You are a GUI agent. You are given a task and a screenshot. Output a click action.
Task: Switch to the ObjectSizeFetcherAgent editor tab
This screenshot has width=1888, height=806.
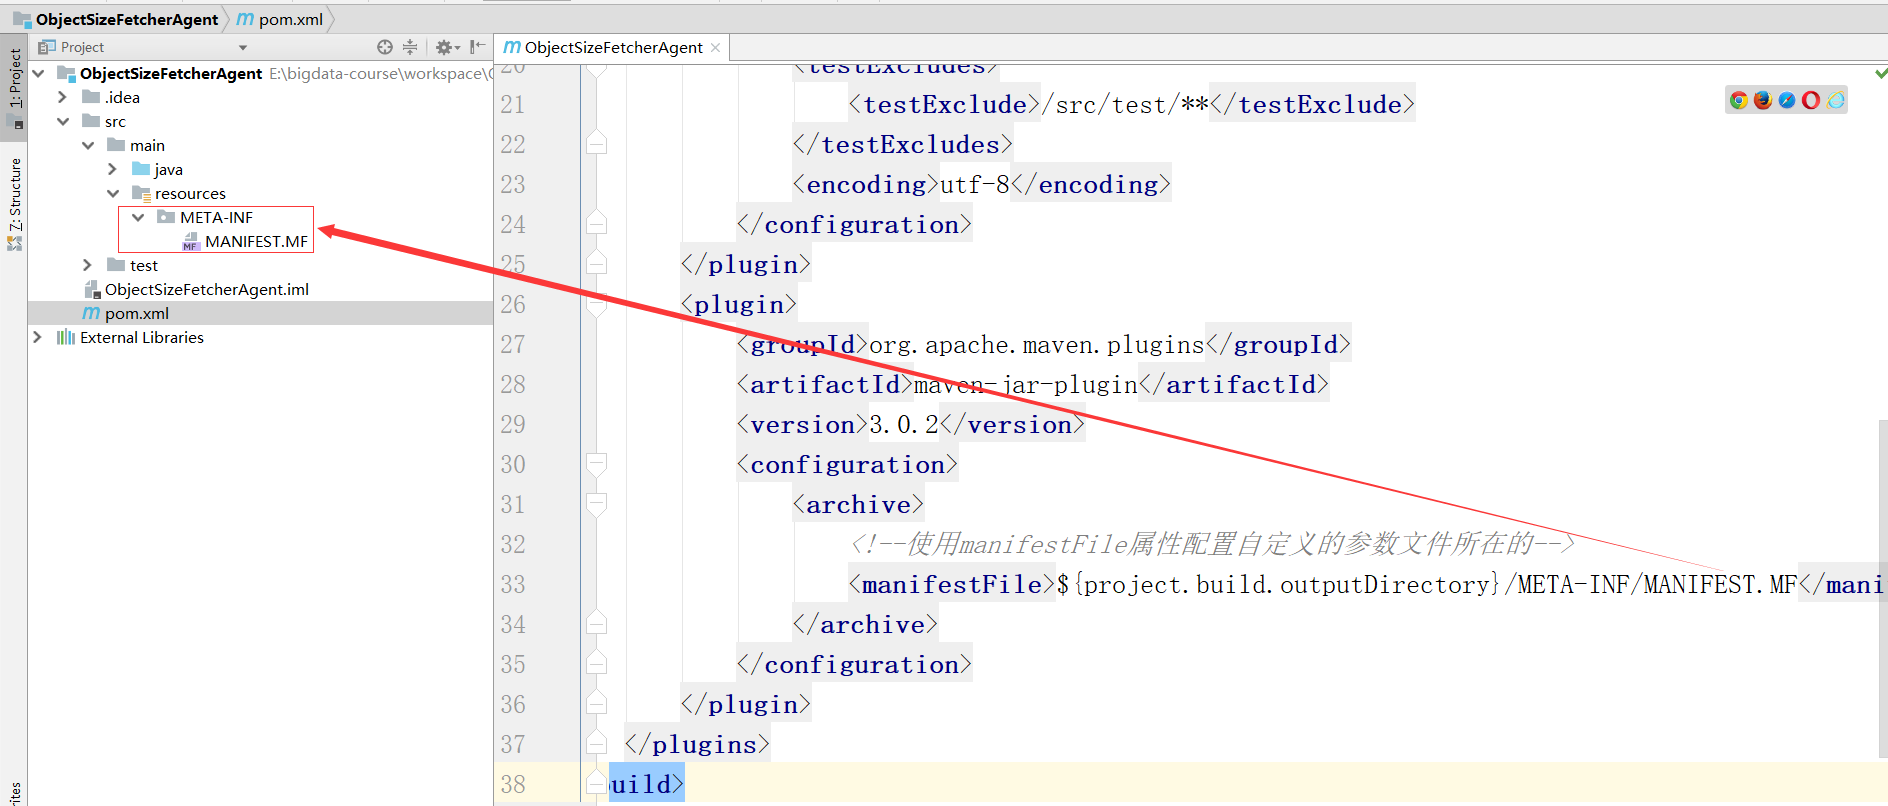(x=613, y=47)
